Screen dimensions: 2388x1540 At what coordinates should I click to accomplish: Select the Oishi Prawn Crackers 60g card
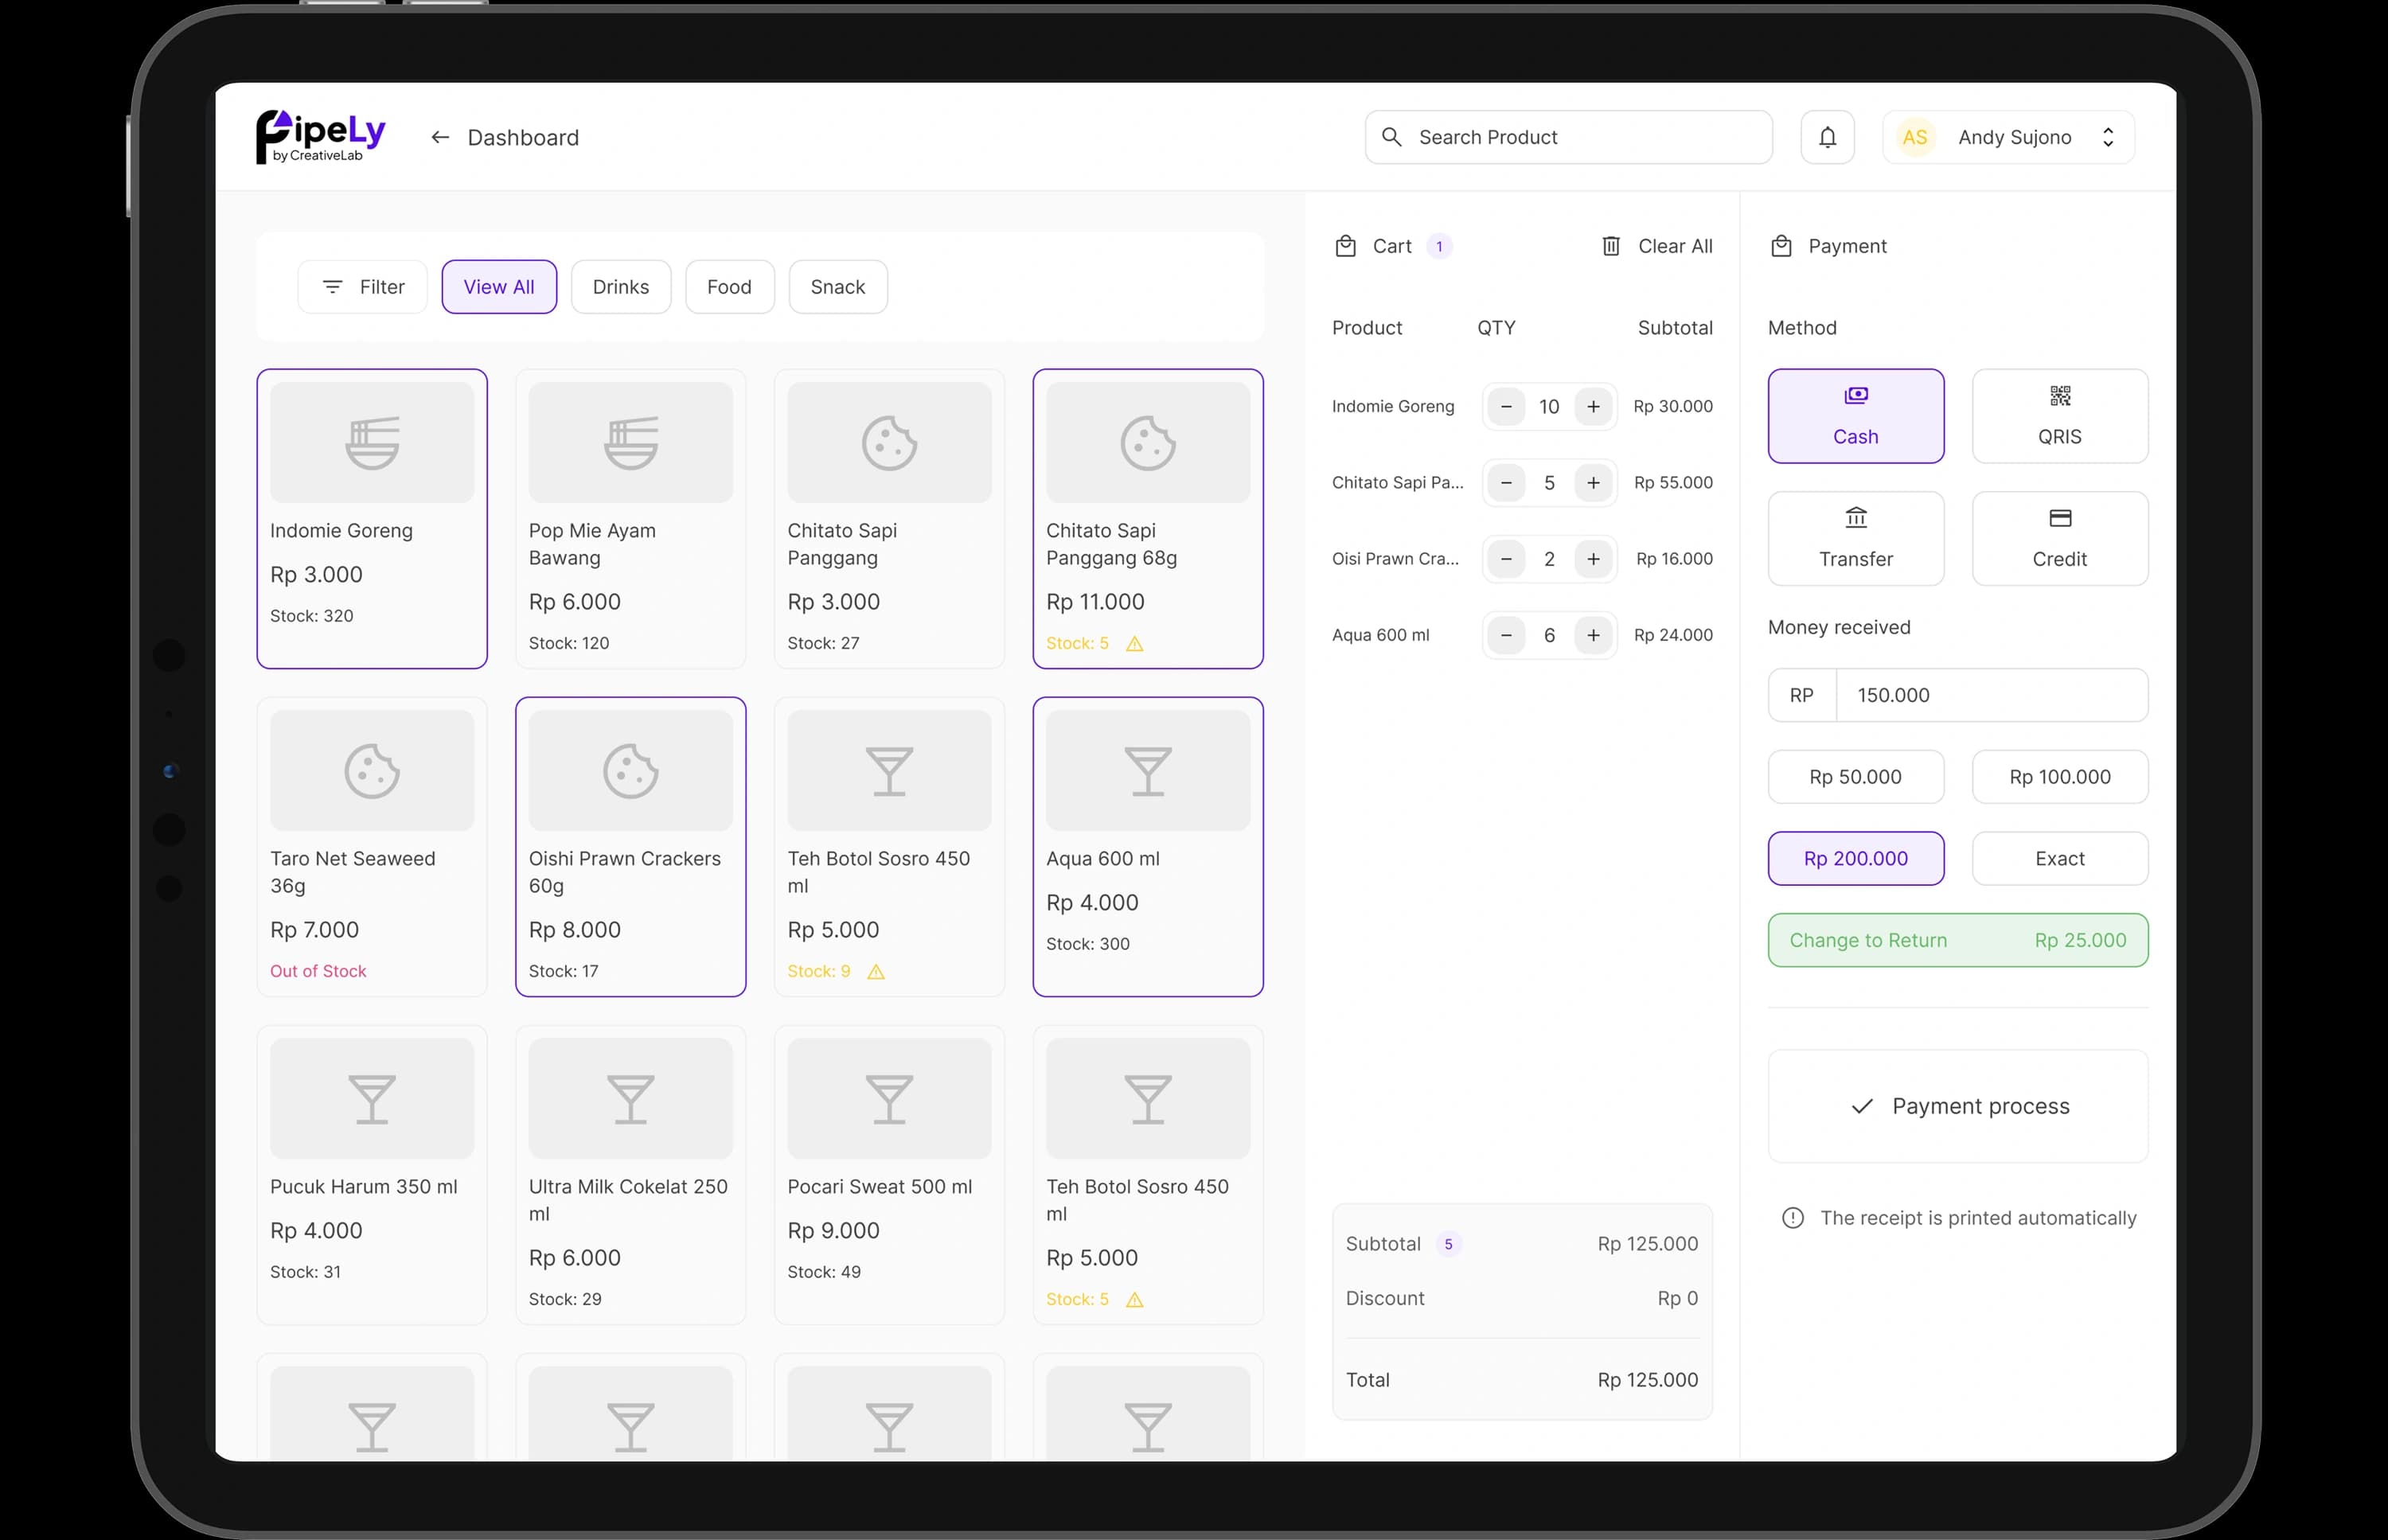(x=630, y=847)
